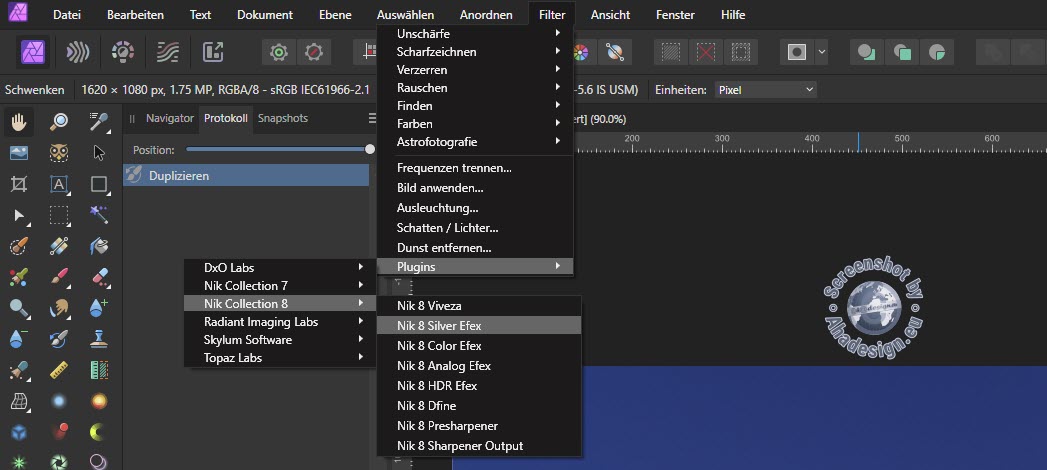Expand the Astrofotografie submenu
The height and width of the screenshot is (470, 1047).
click(475, 142)
